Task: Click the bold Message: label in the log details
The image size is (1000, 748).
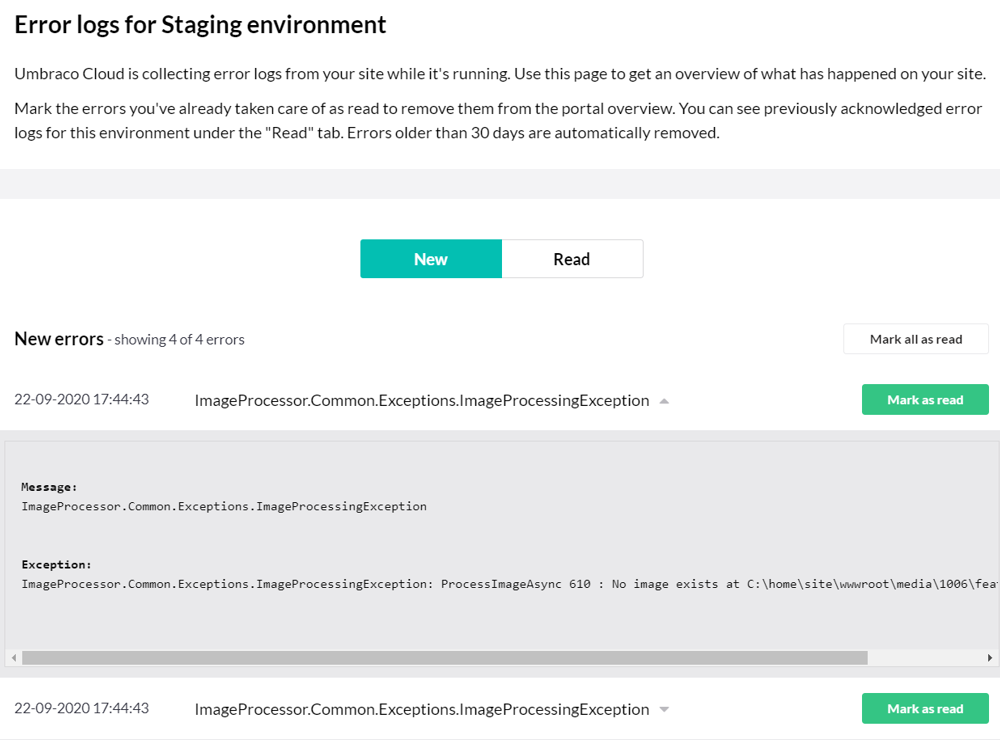Action: tap(49, 487)
